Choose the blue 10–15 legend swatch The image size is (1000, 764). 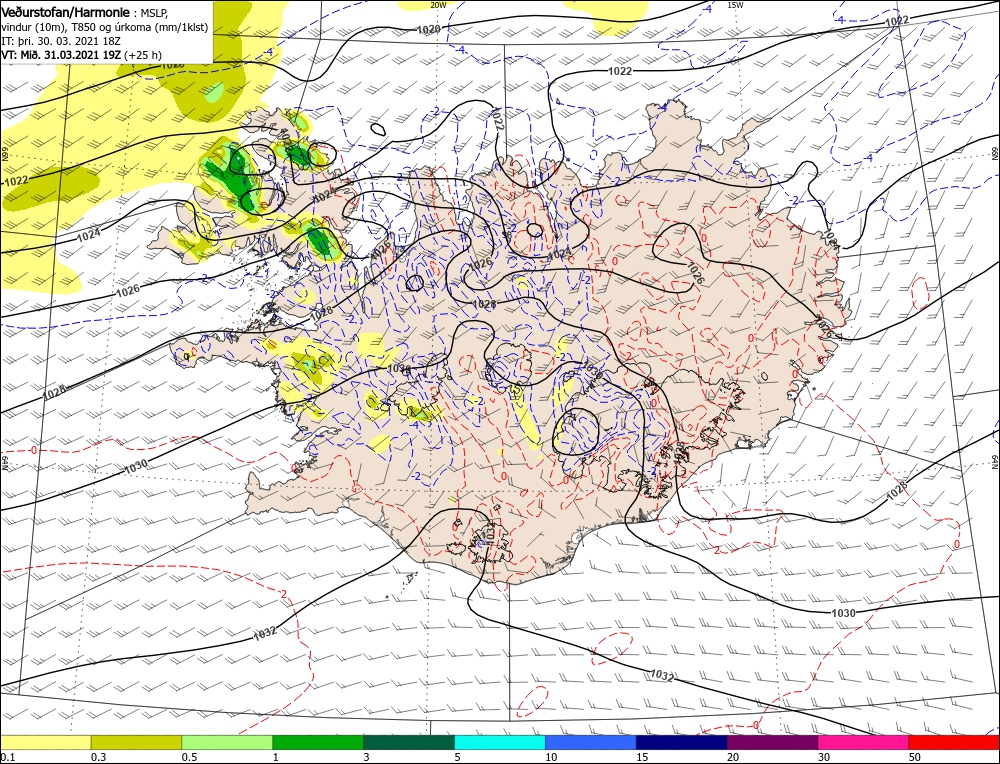pos(591,742)
